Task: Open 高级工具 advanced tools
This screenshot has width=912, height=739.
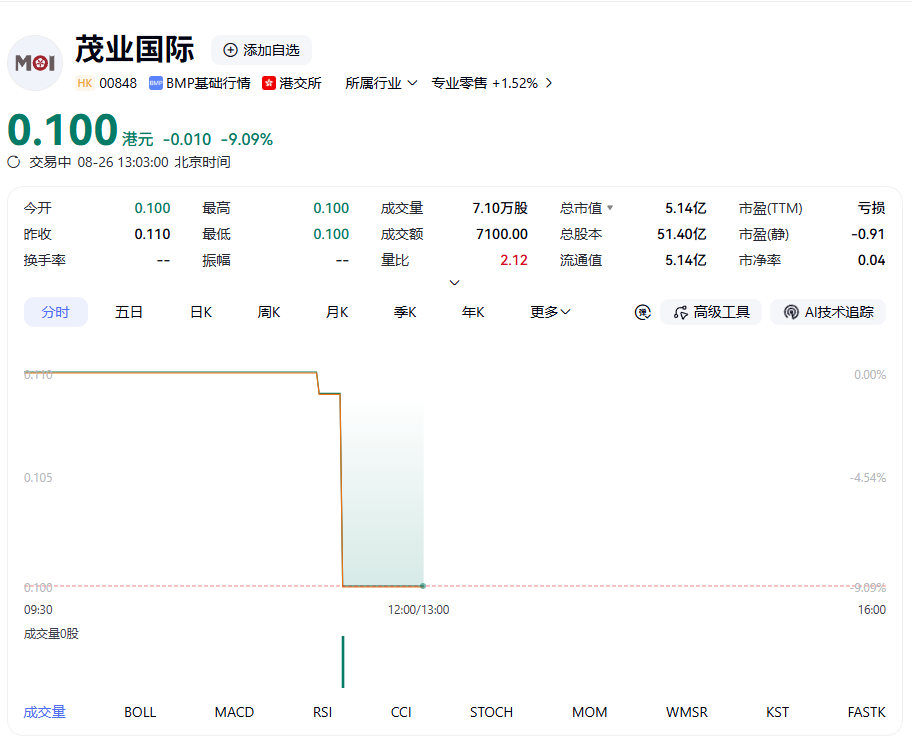Action: click(x=711, y=312)
